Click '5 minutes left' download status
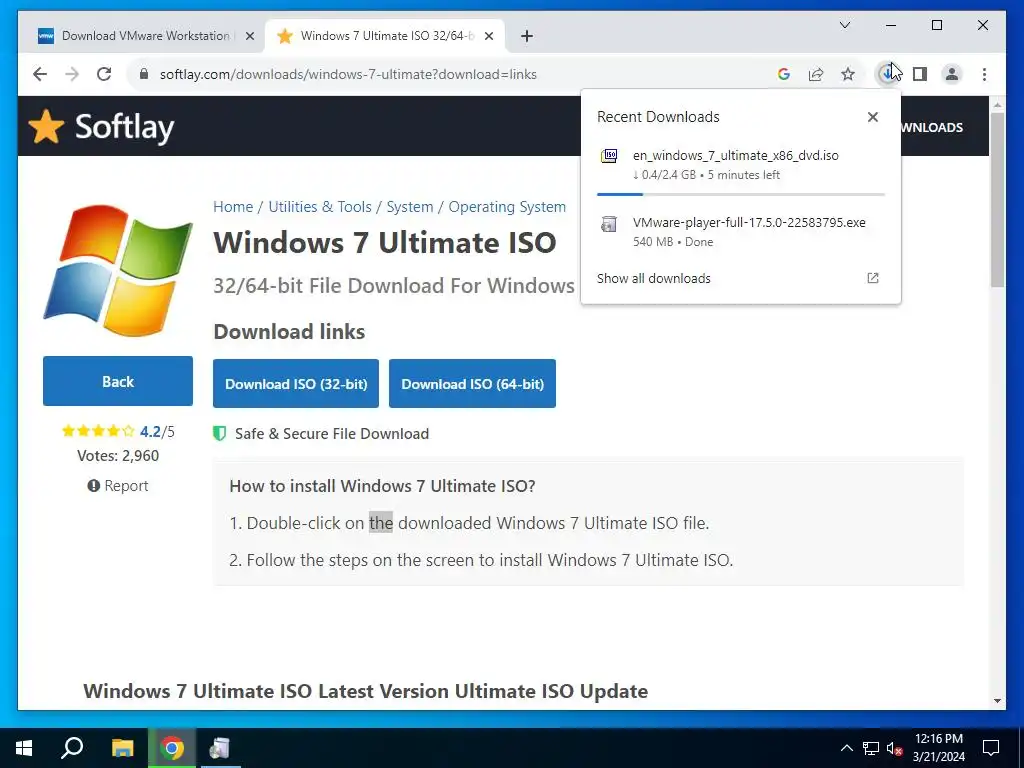This screenshot has height=768, width=1024. pos(744,175)
